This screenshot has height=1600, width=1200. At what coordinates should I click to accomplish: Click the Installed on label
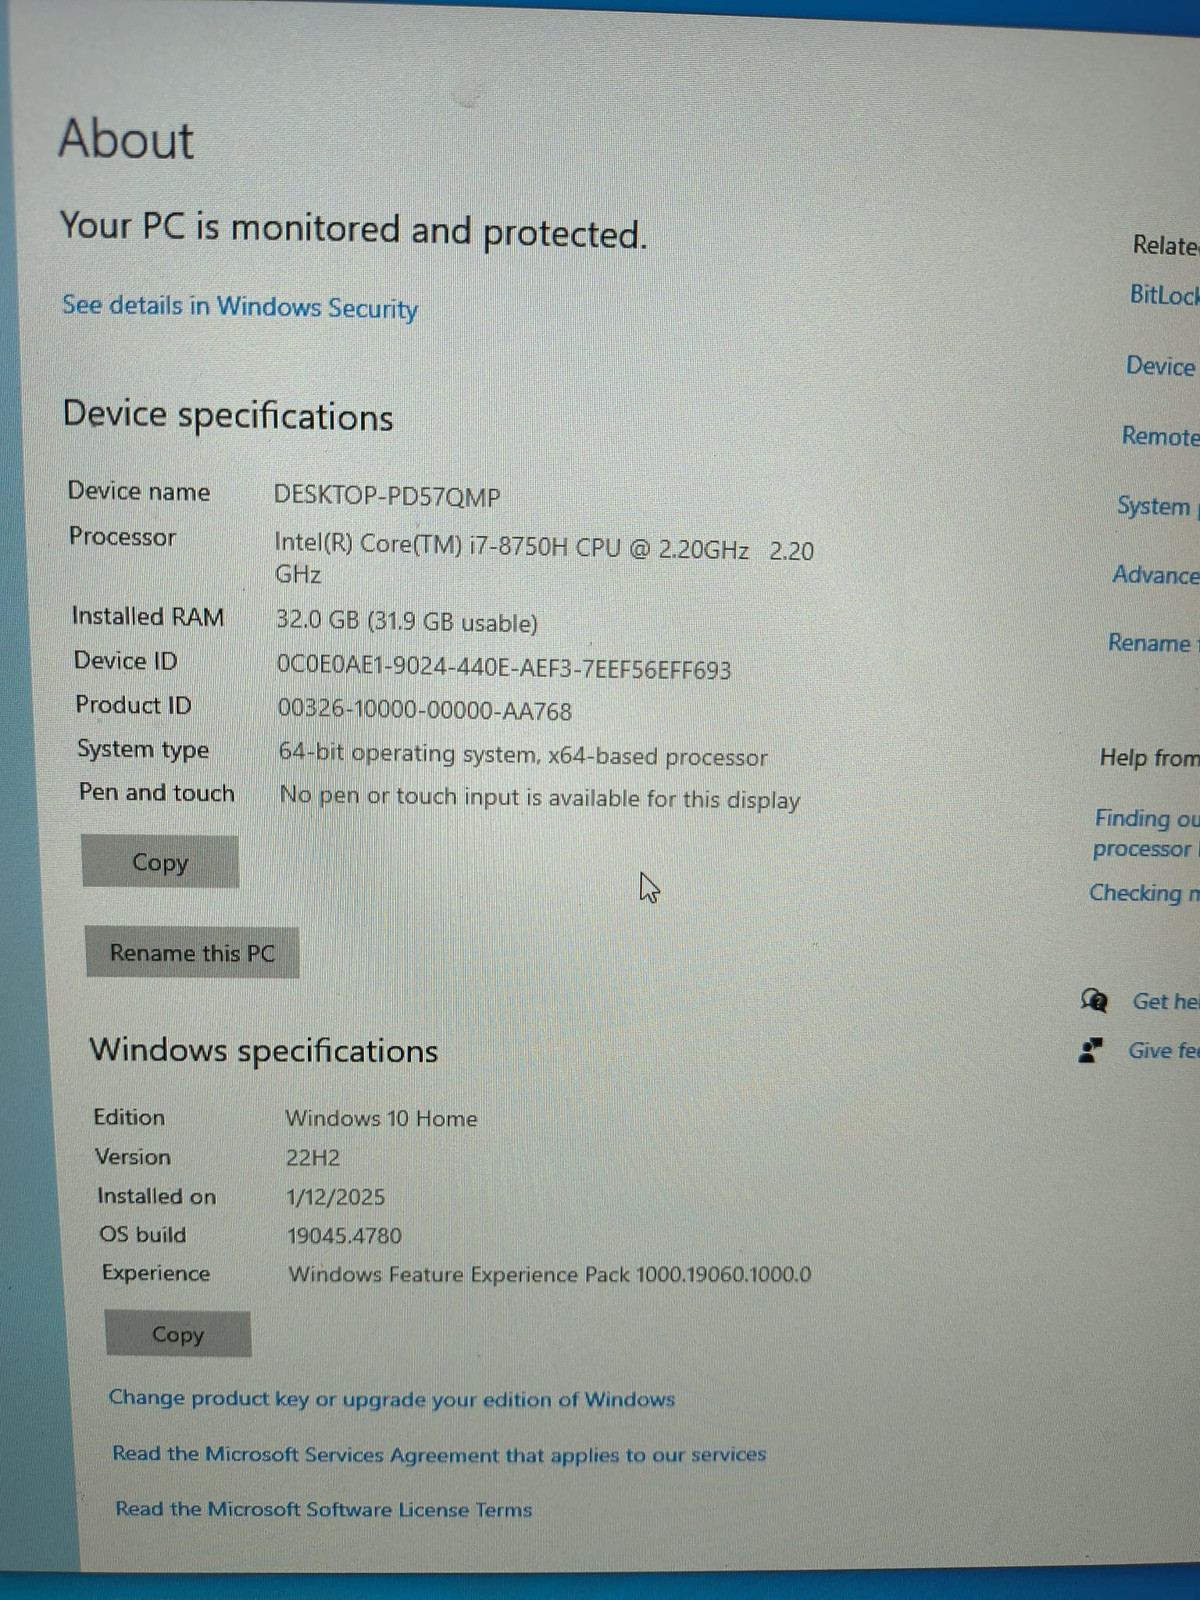click(157, 1196)
